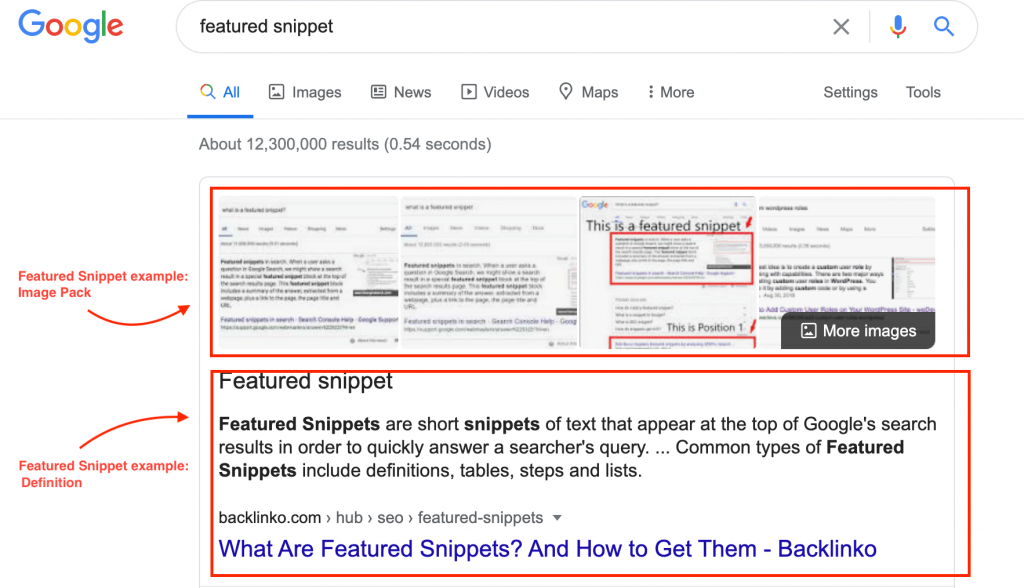Viewport: 1024px width, 588px height.
Task: Submit search with the magnifying glass icon
Action: [944, 27]
